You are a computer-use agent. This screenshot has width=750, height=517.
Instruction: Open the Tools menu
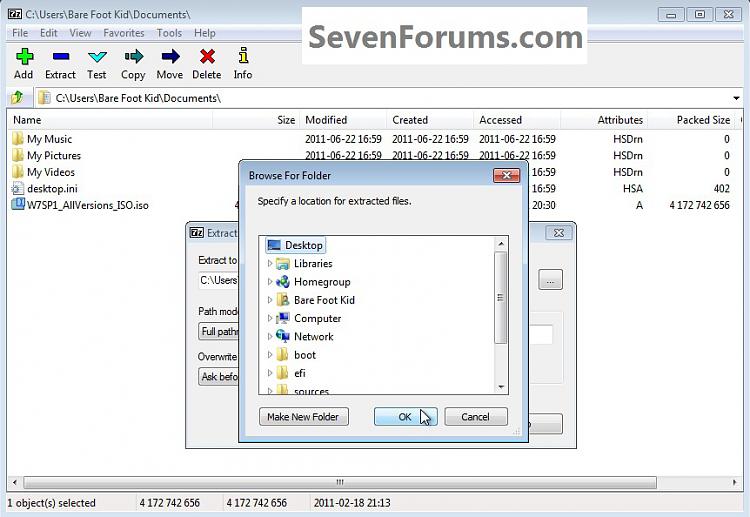[x=169, y=33]
